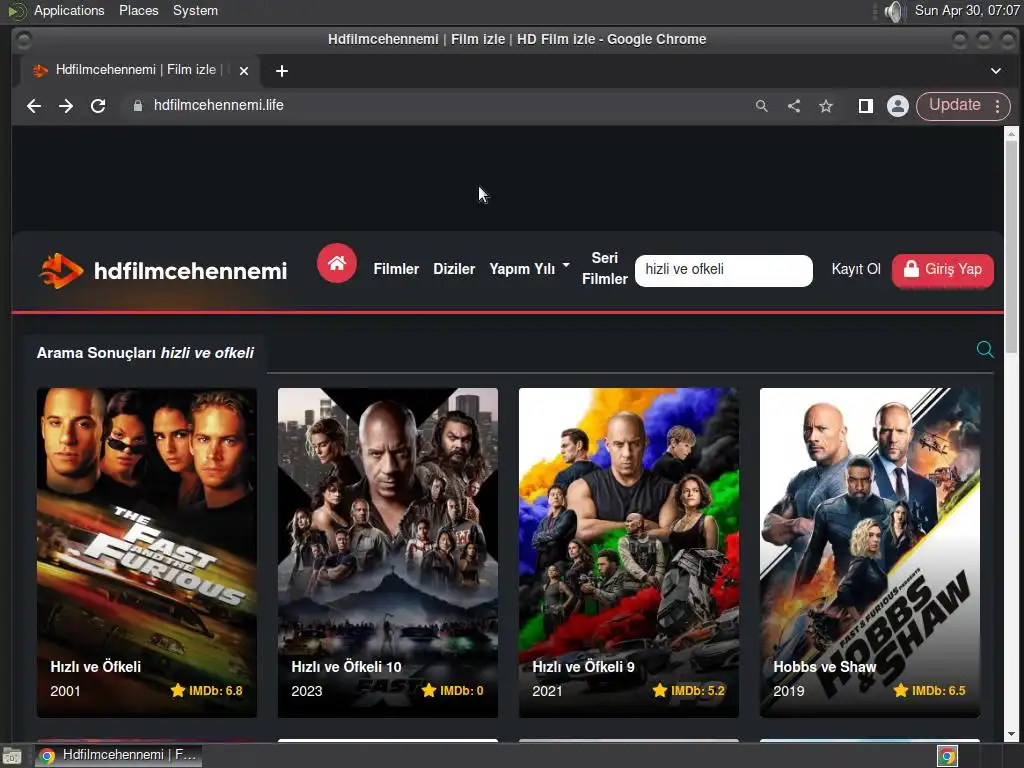Click the Giriş Yap login button
This screenshot has width=1024, height=768.
pos(942,270)
